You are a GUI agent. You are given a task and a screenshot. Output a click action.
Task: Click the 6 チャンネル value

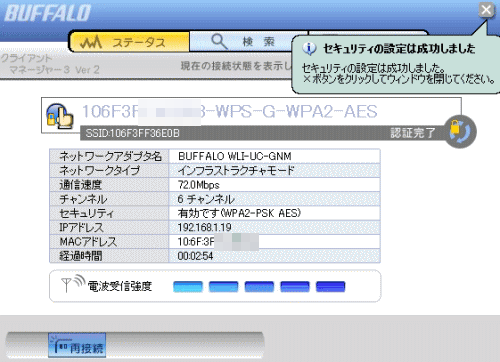[206, 199]
